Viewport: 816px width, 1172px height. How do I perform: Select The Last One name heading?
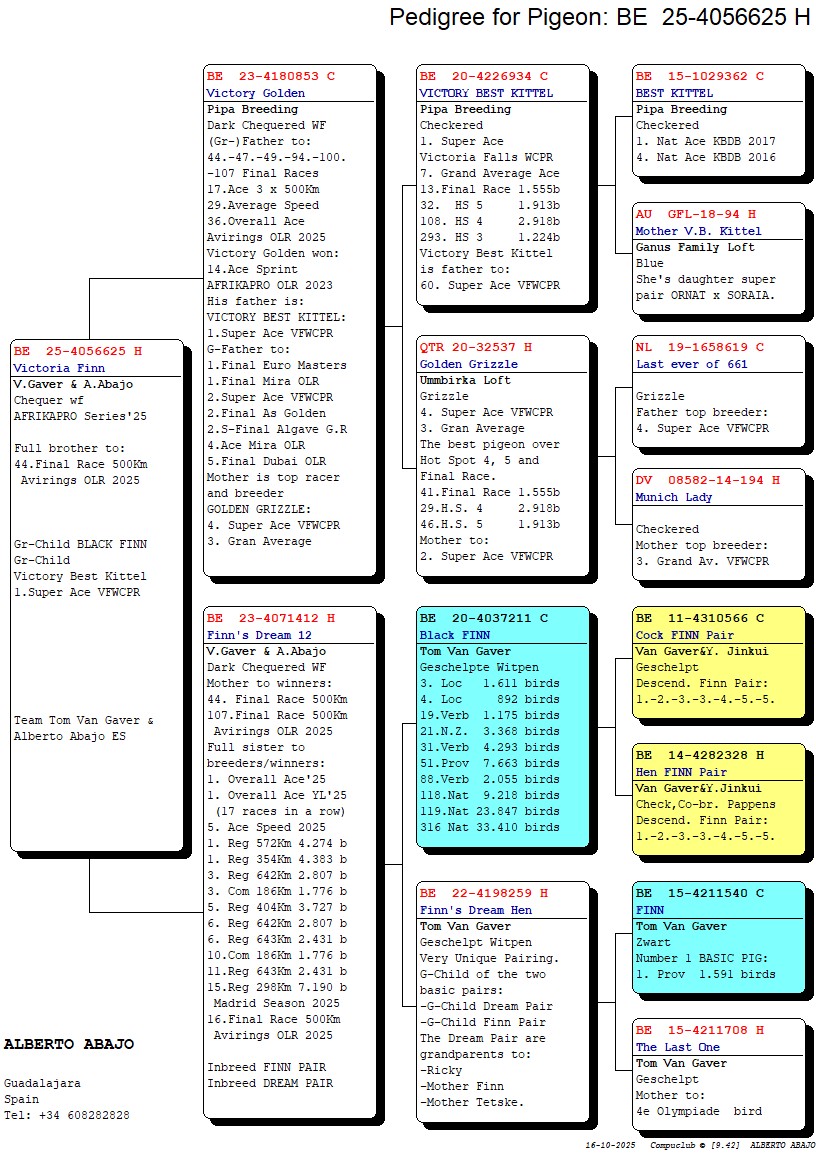coord(677,1047)
